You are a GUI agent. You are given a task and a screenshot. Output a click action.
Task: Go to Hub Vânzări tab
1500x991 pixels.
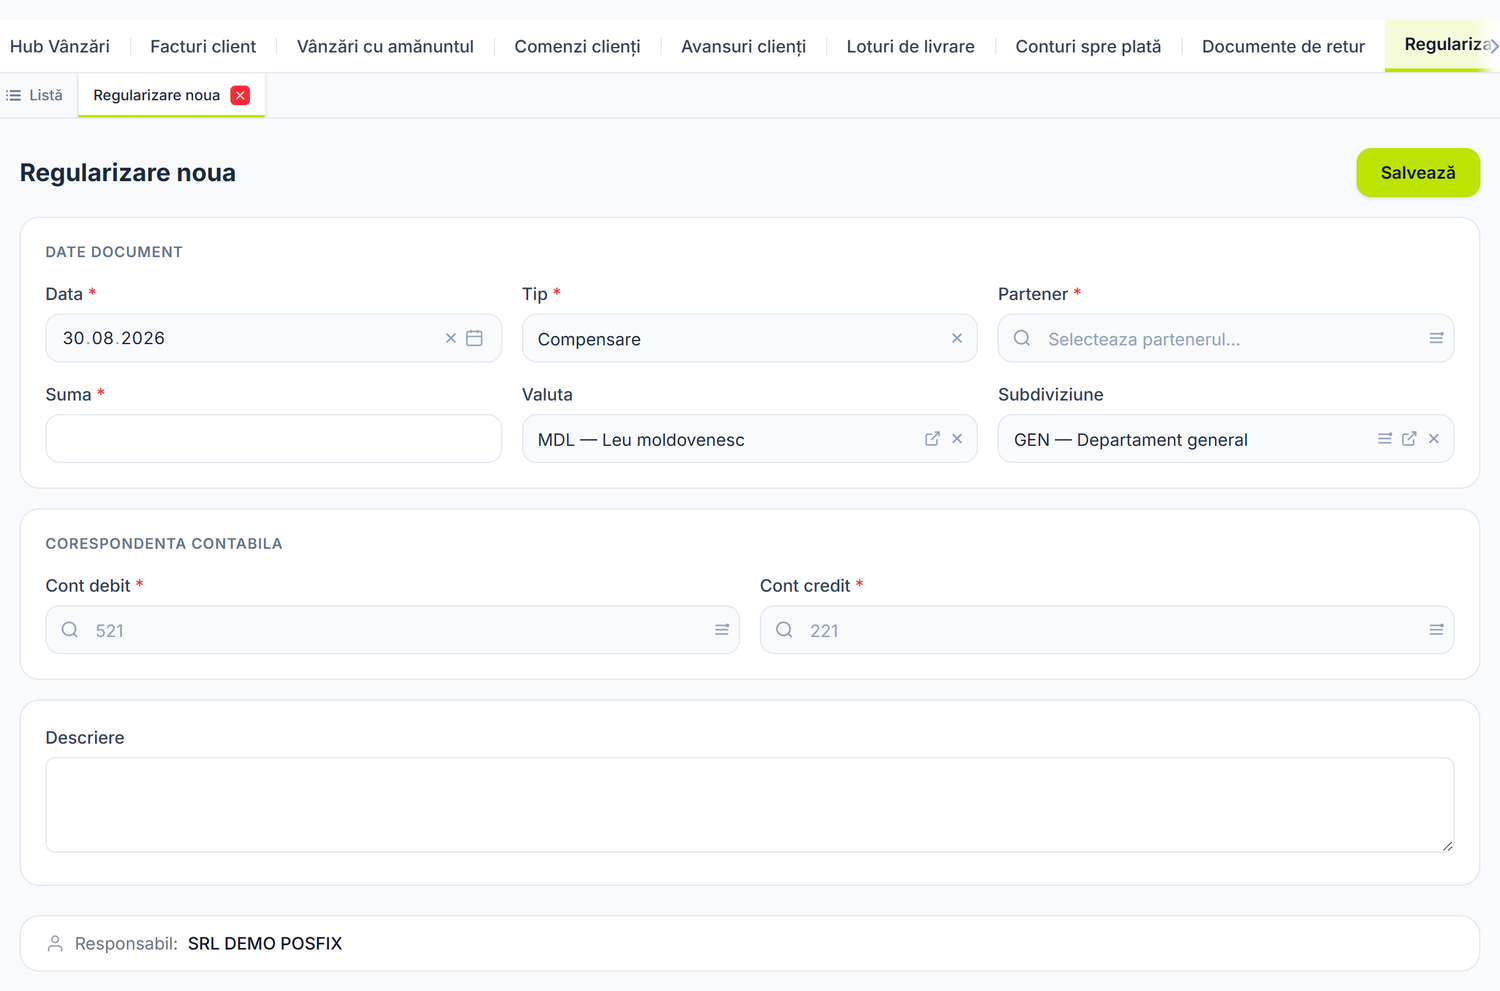(x=60, y=46)
